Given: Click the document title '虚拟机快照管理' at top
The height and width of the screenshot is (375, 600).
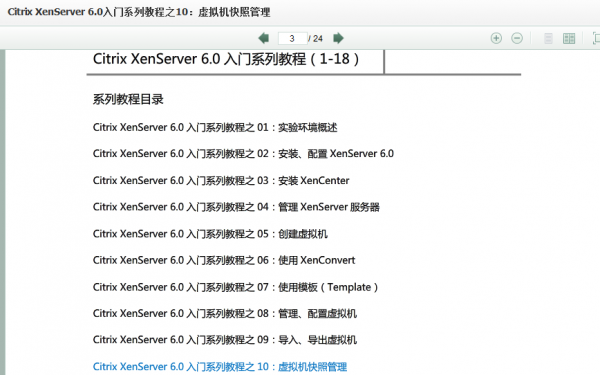Looking at the screenshot, I should point(234,12).
